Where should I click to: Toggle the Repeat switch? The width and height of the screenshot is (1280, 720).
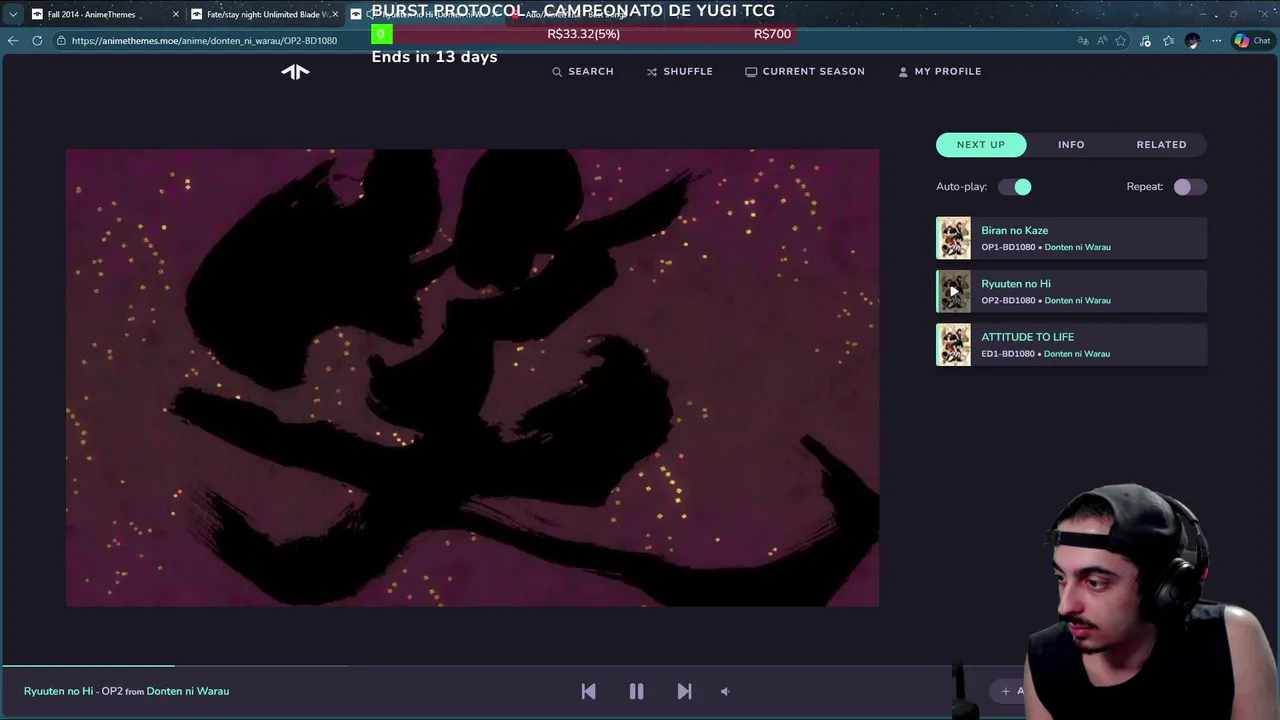tap(1190, 187)
